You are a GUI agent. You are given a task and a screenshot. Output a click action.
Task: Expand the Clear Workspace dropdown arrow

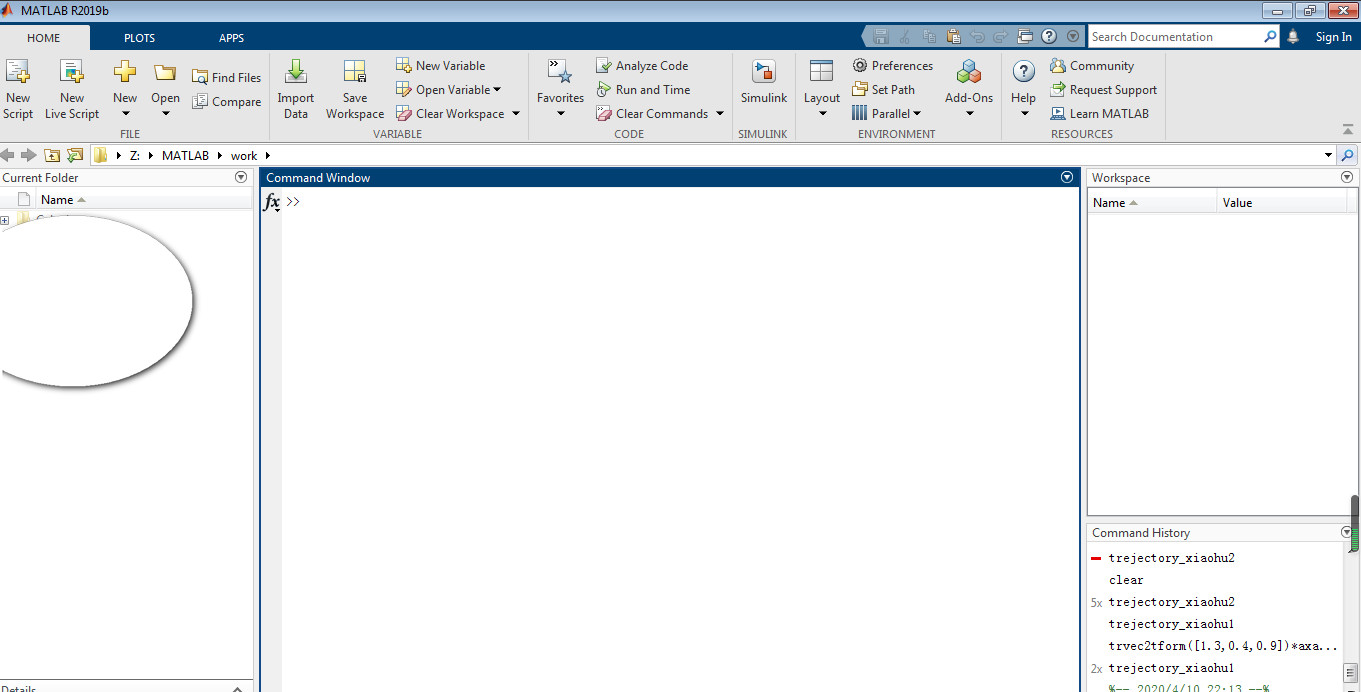[516, 113]
